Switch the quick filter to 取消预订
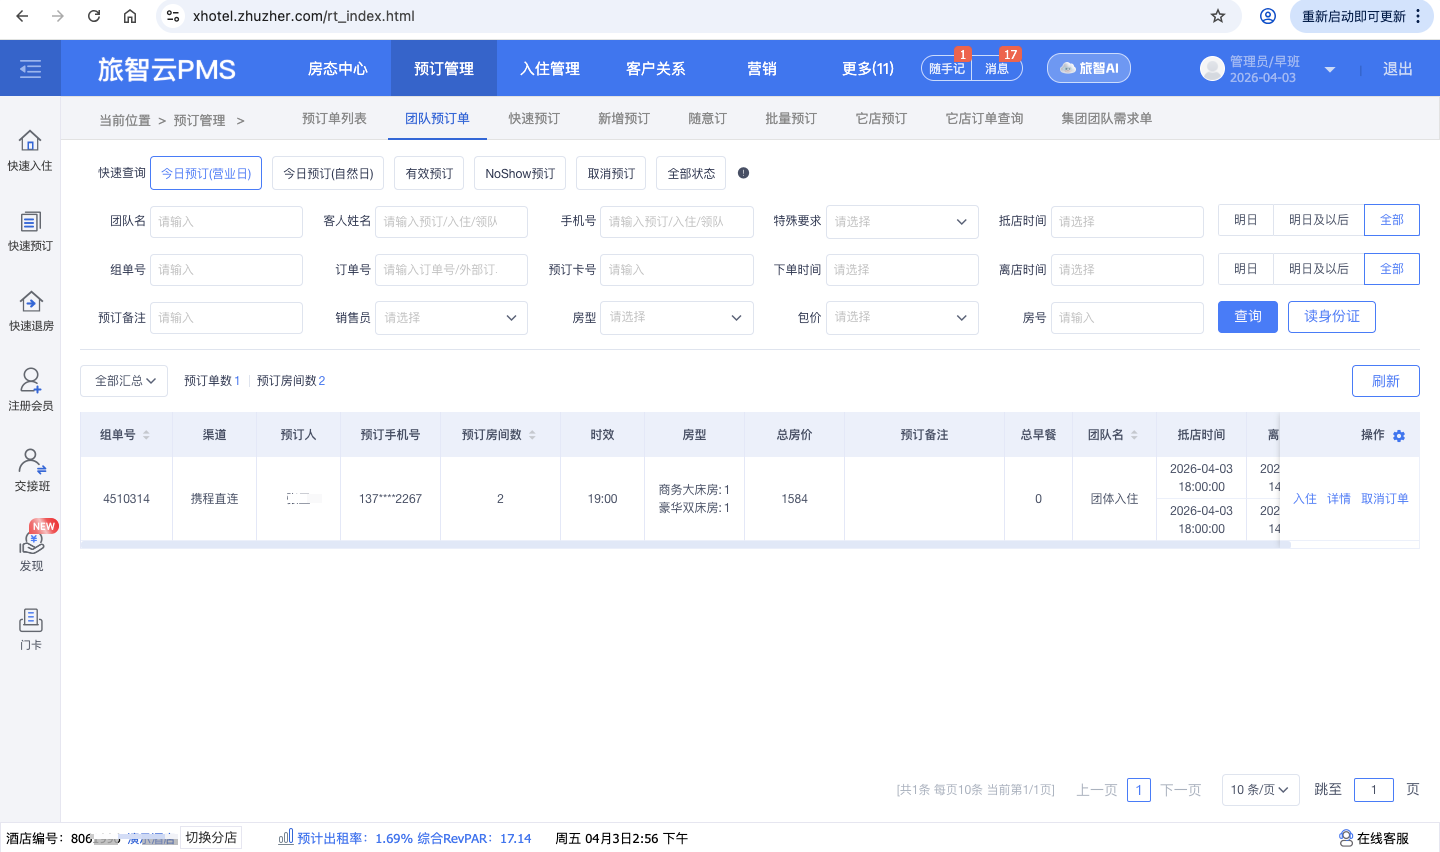1440x852 pixels. pyautogui.click(x=611, y=173)
